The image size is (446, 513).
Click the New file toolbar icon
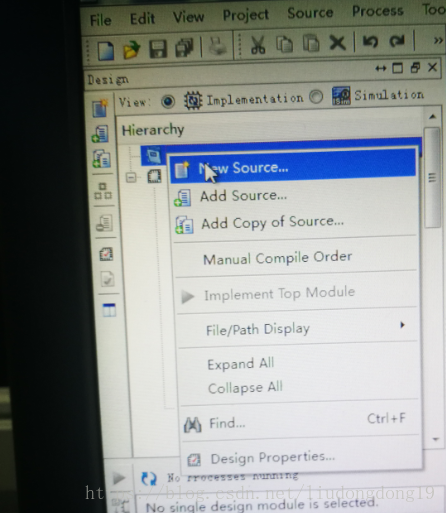pos(105,50)
